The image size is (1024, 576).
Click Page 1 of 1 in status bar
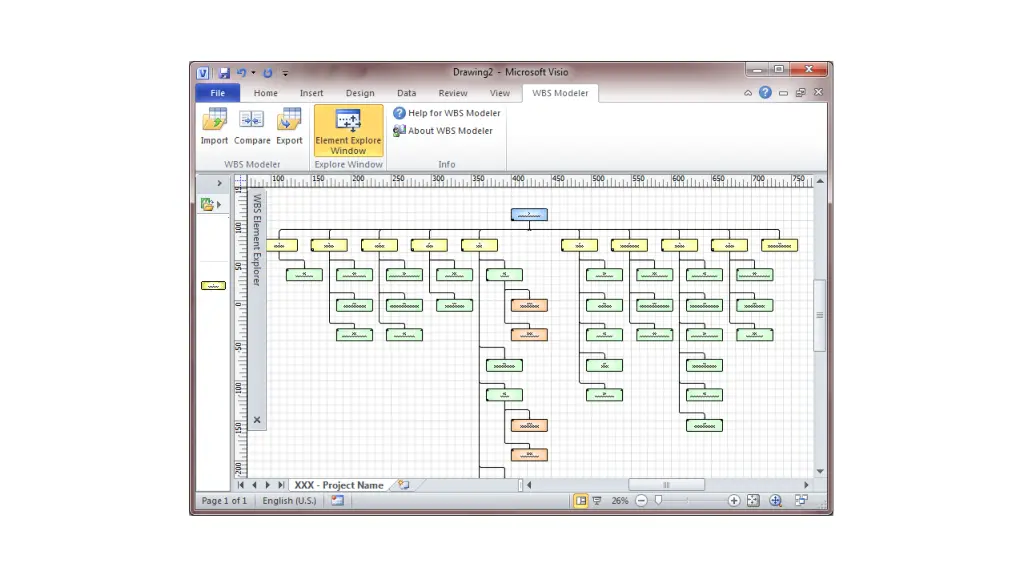pos(224,501)
